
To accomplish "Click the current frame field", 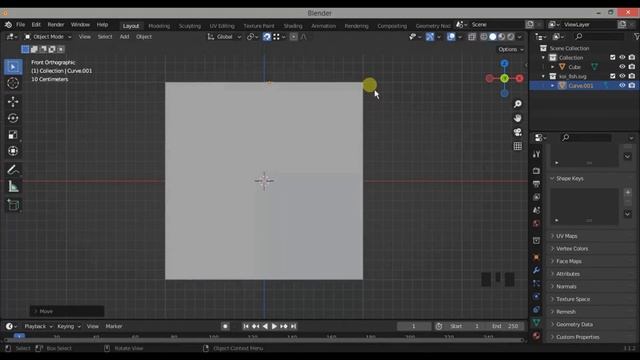I will (413, 326).
